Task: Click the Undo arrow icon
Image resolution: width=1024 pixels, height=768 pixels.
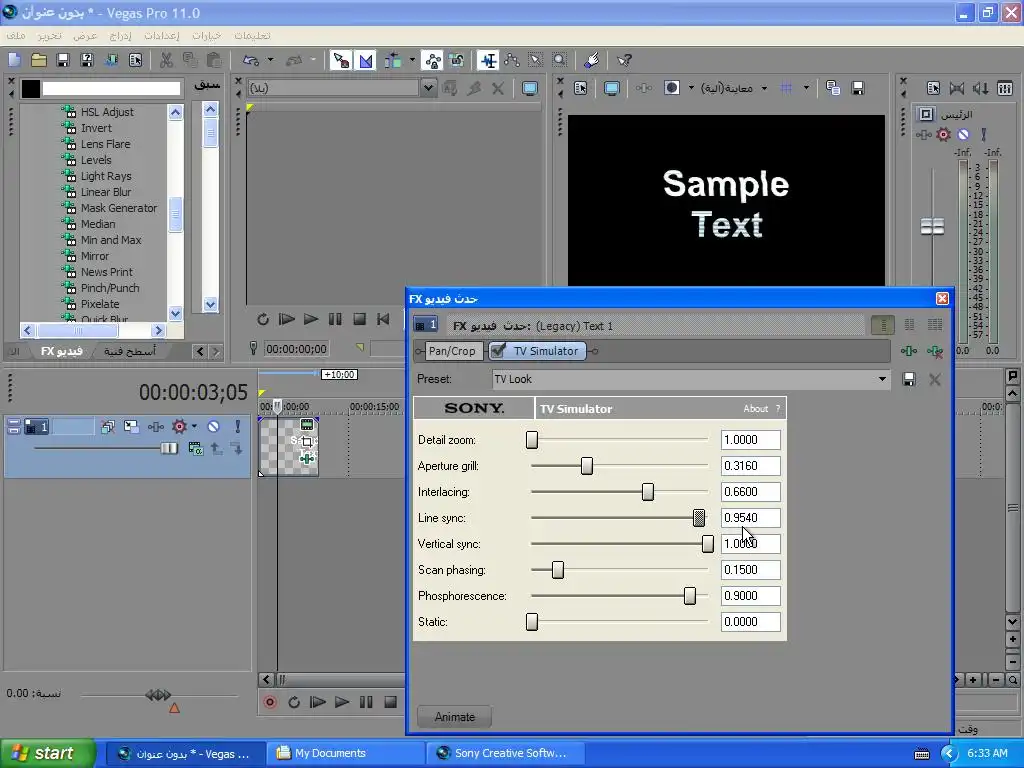Action: pyautogui.click(x=251, y=61)
